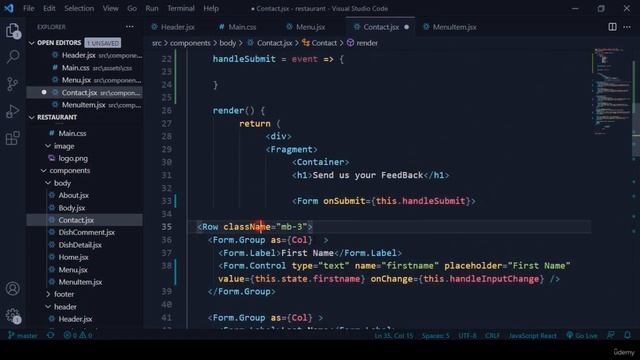
Task: Open the Help menu
Action: 211,8
